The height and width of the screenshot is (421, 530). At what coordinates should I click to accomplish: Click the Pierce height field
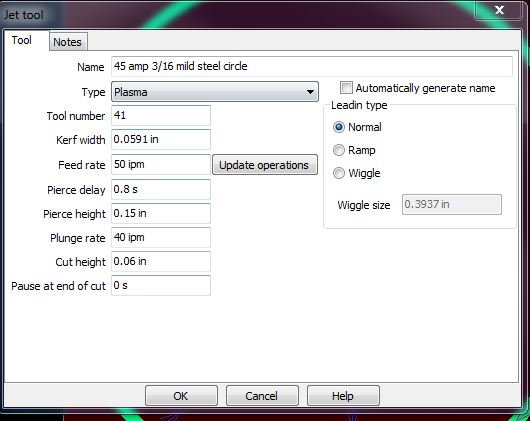click(x=161, y=213)
